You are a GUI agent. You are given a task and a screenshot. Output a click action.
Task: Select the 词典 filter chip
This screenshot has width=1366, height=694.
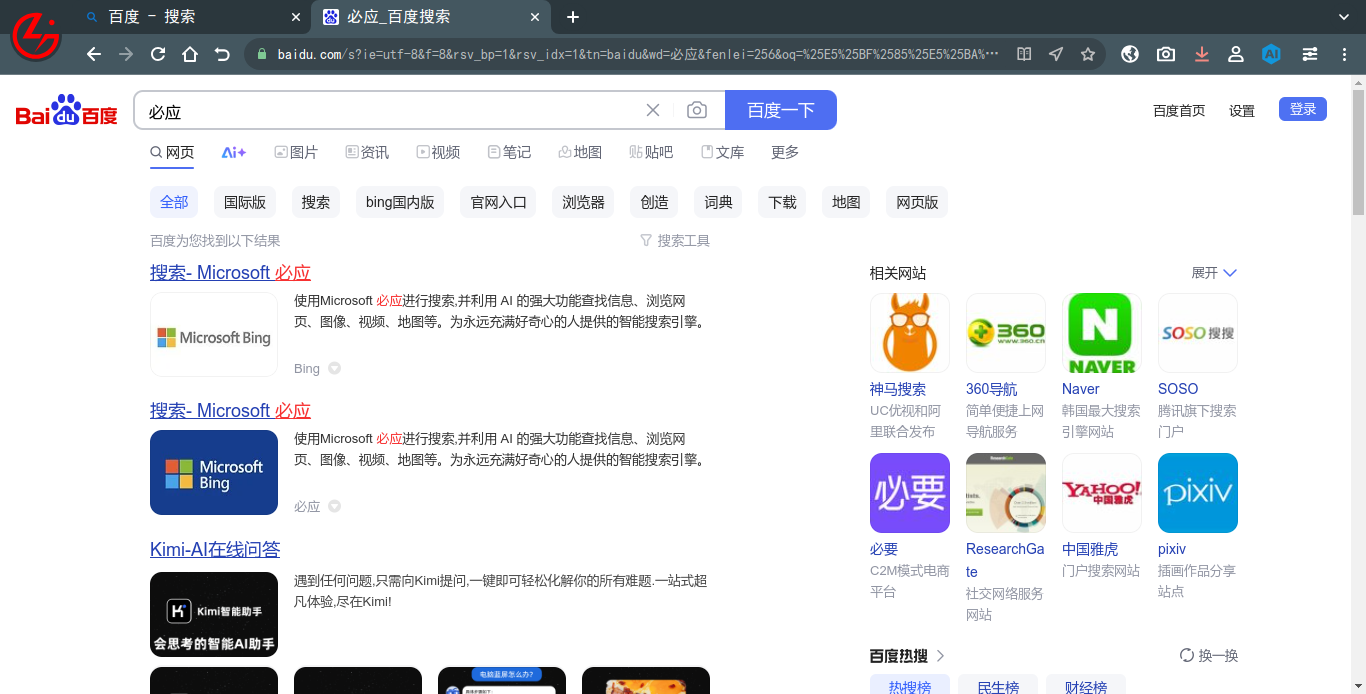pos(718,202)
